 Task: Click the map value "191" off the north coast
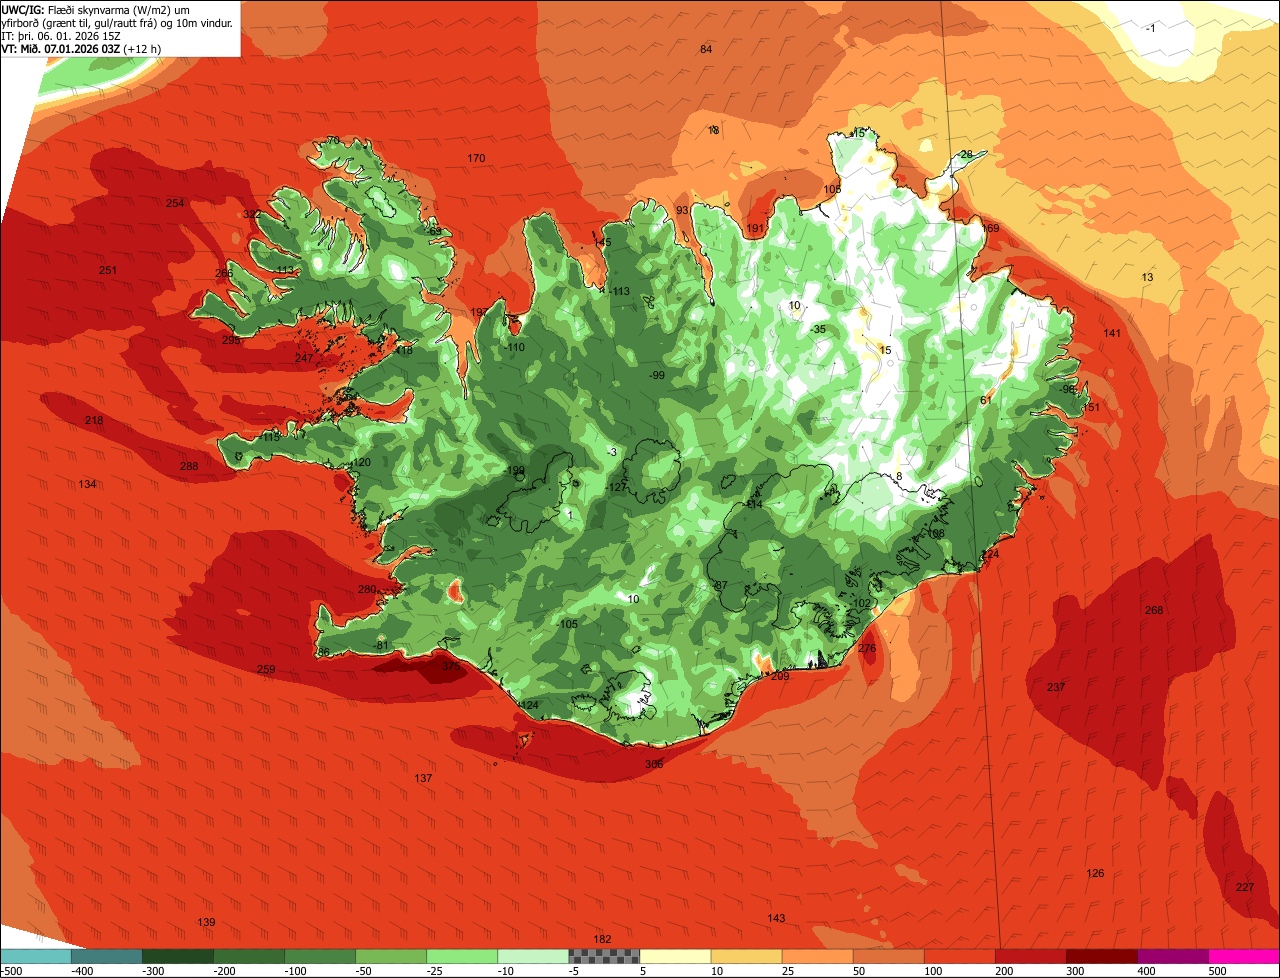[755, 229]
